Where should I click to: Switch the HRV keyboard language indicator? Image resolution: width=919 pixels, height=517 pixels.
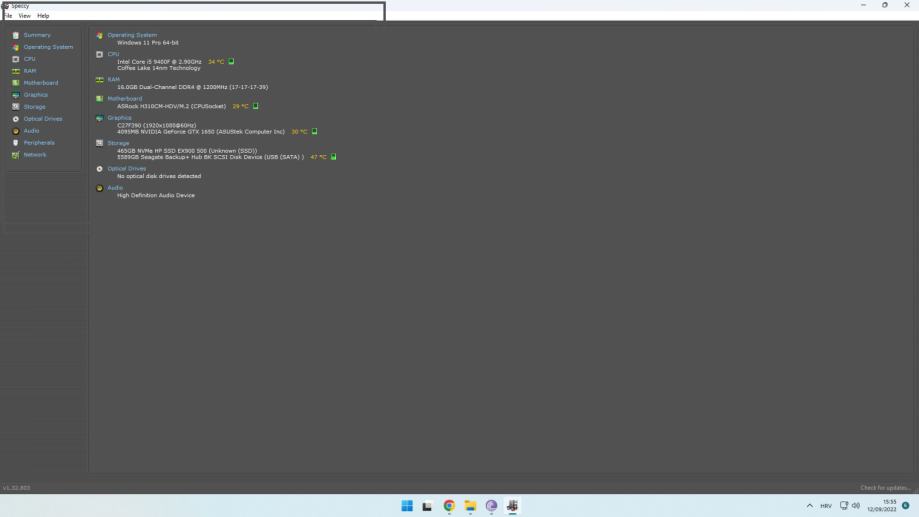click(x=826, y=506)
